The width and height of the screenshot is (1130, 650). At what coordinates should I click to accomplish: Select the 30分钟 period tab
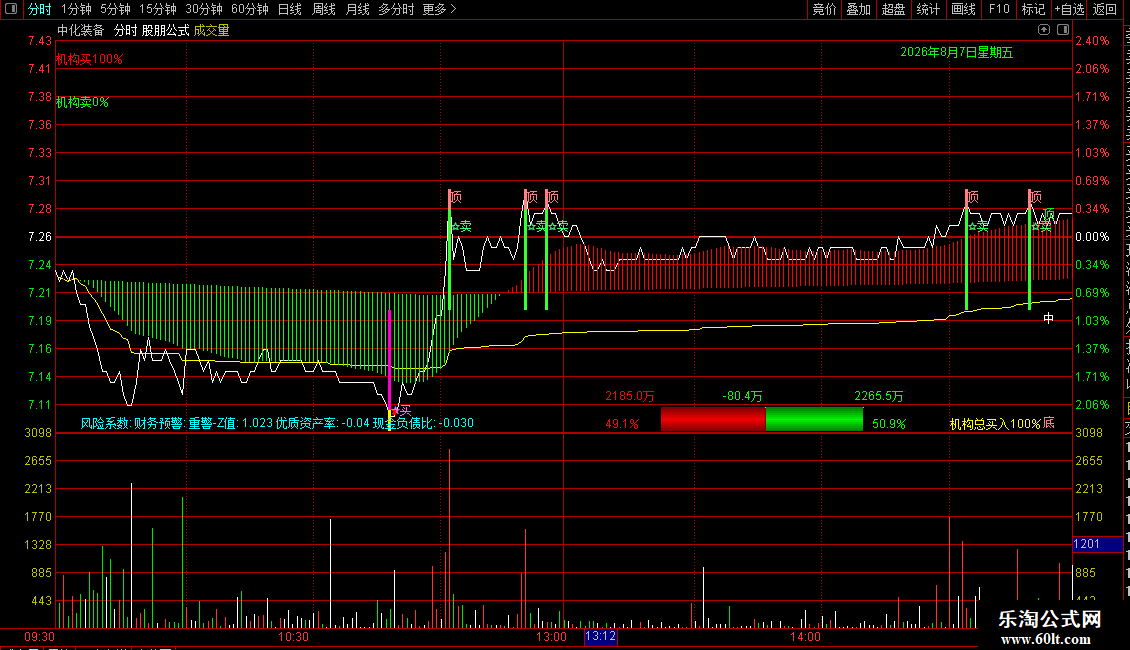204,9
